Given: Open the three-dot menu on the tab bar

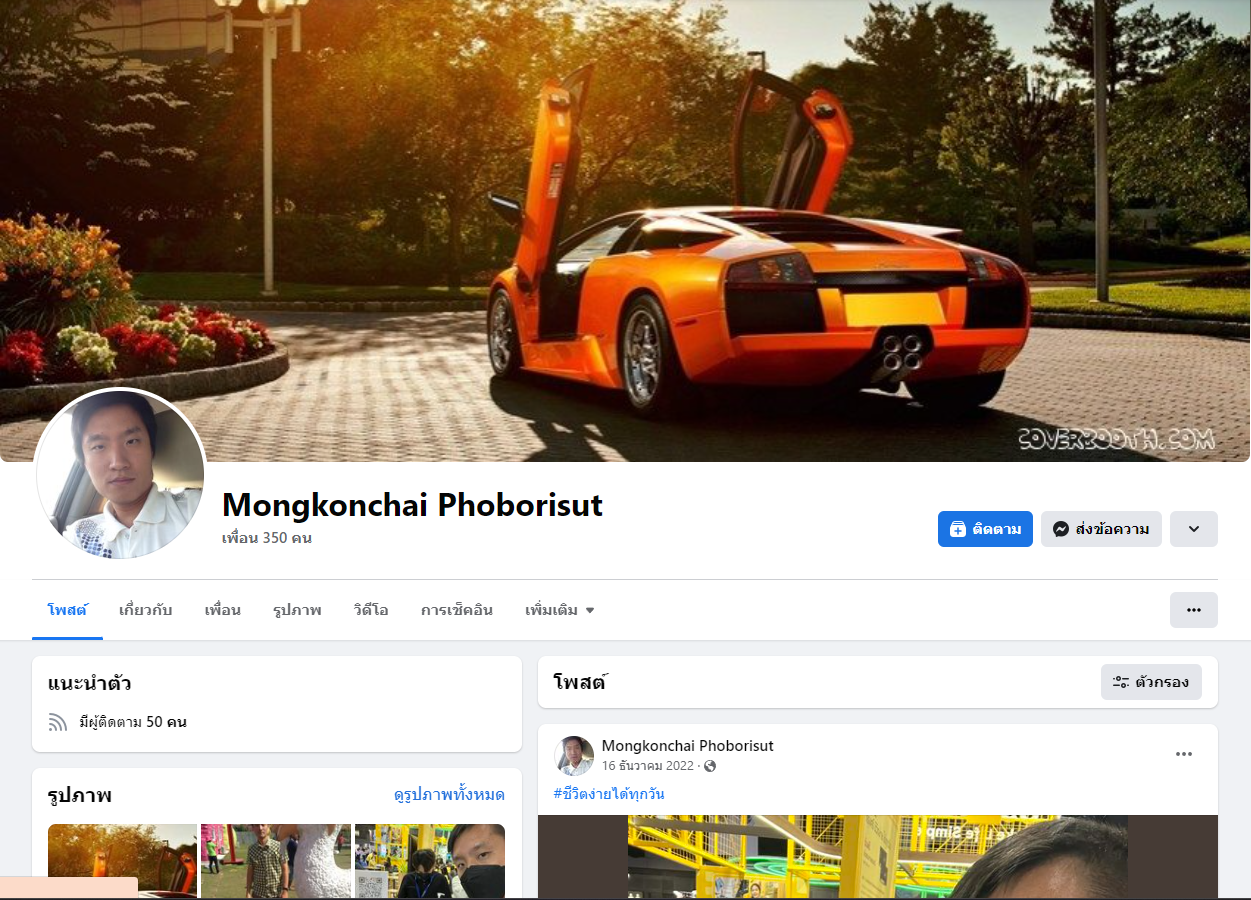Looking at the screenshot, I should (x=1194, y=610).
